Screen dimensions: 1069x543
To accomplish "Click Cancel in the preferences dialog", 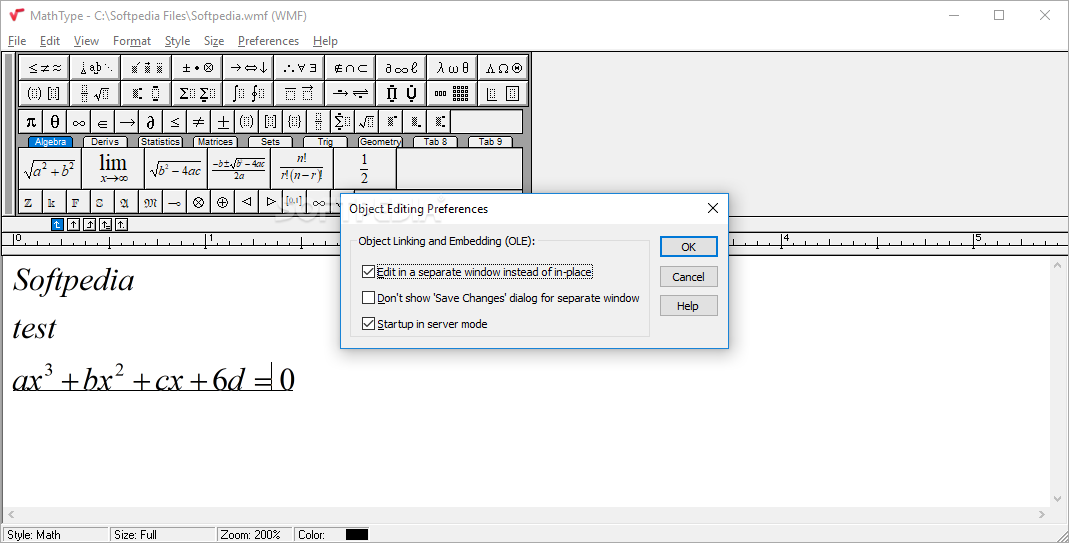I will [x=689, y=276].
